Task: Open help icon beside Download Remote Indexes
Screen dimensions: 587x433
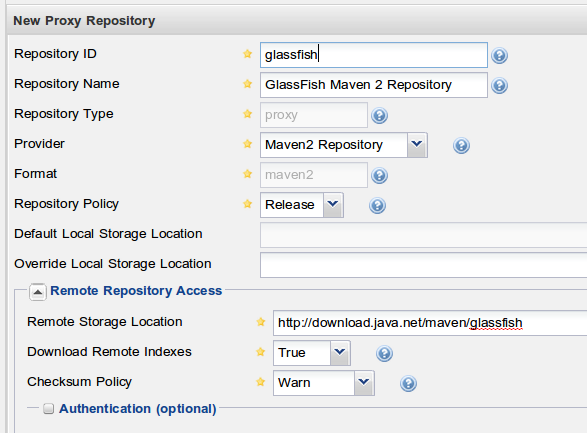Action: (x=384, y=353)
